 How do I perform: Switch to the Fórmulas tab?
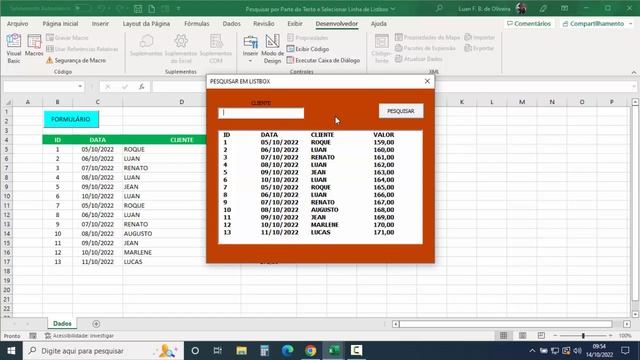coord(196,24)
